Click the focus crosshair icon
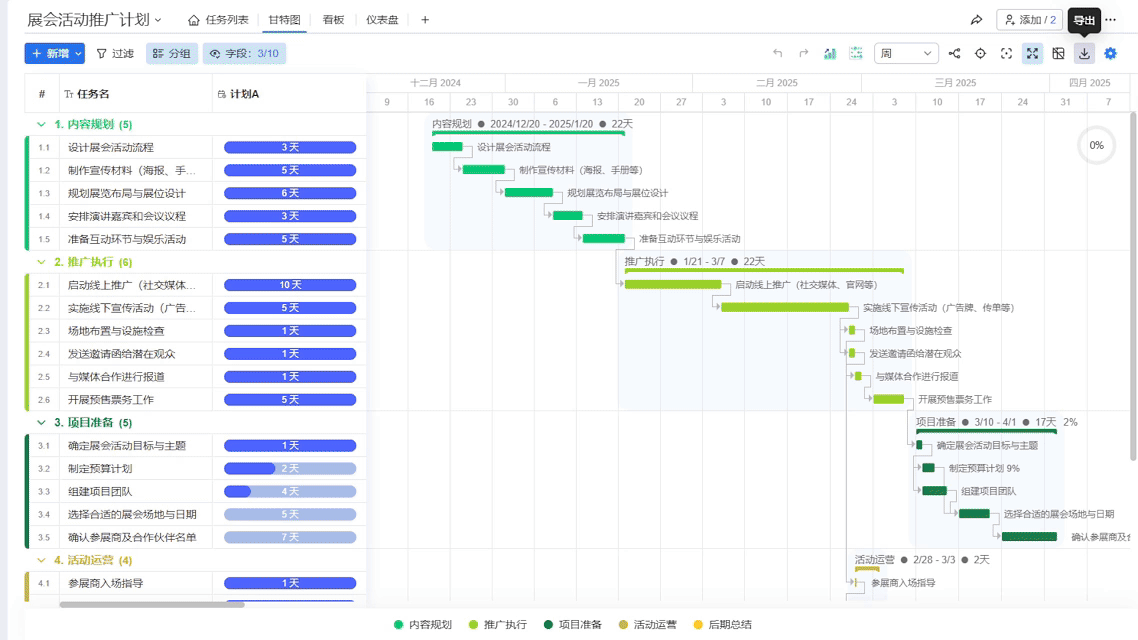Image resolution: width=1138 pixels, height=640 pixels. [1005, 54]
